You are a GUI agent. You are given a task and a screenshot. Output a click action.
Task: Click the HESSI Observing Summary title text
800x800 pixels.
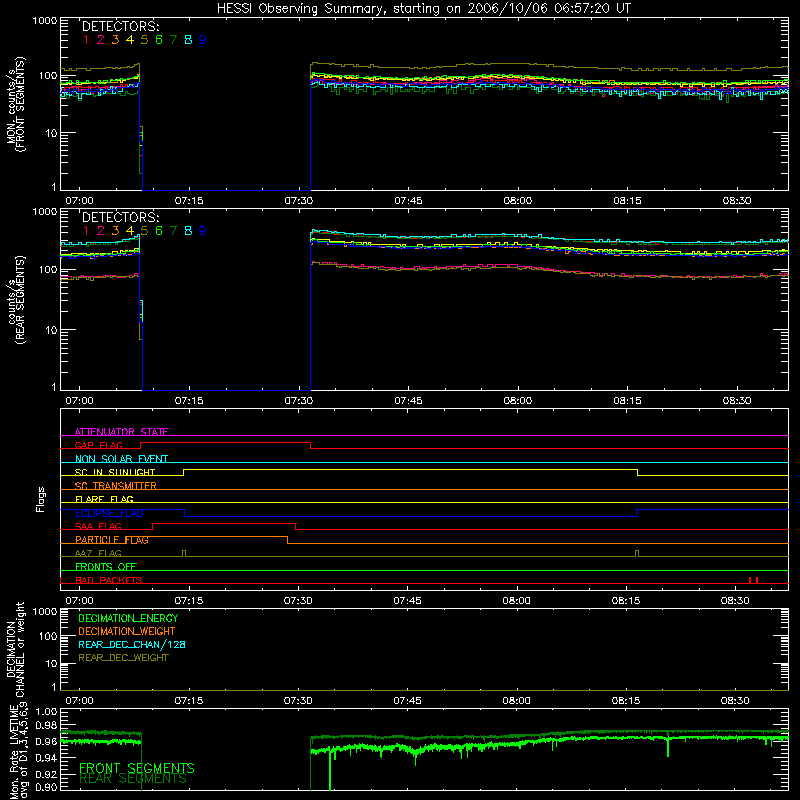click(x=424, y=9)
